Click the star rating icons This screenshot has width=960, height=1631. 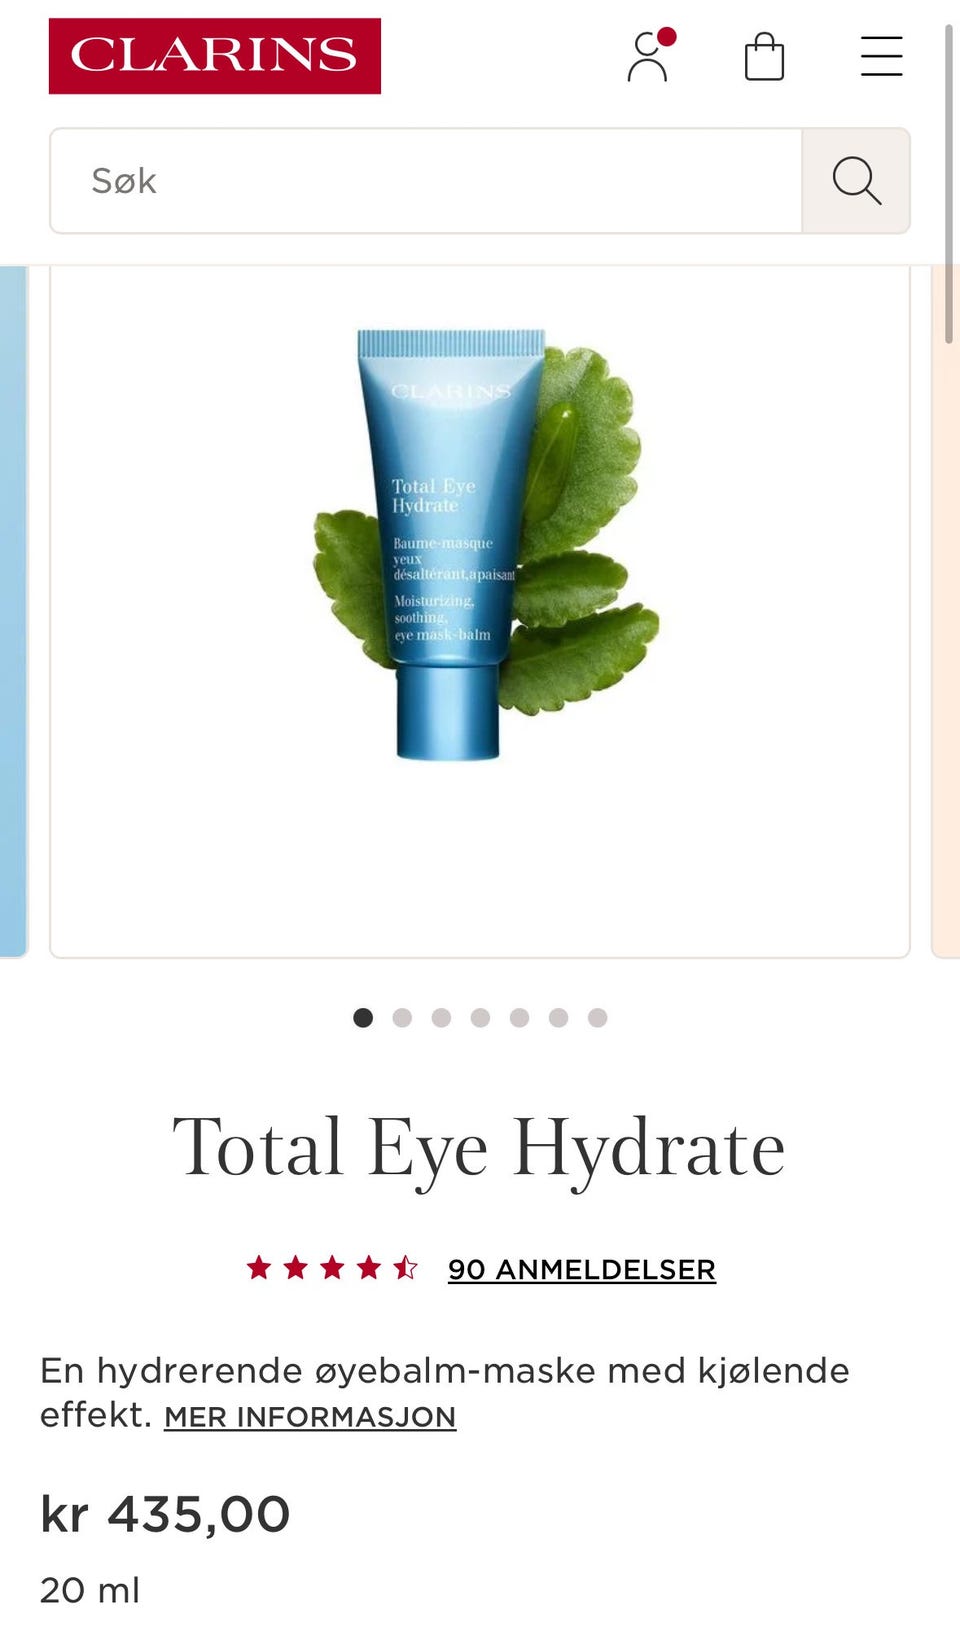tap(332, 1268)
